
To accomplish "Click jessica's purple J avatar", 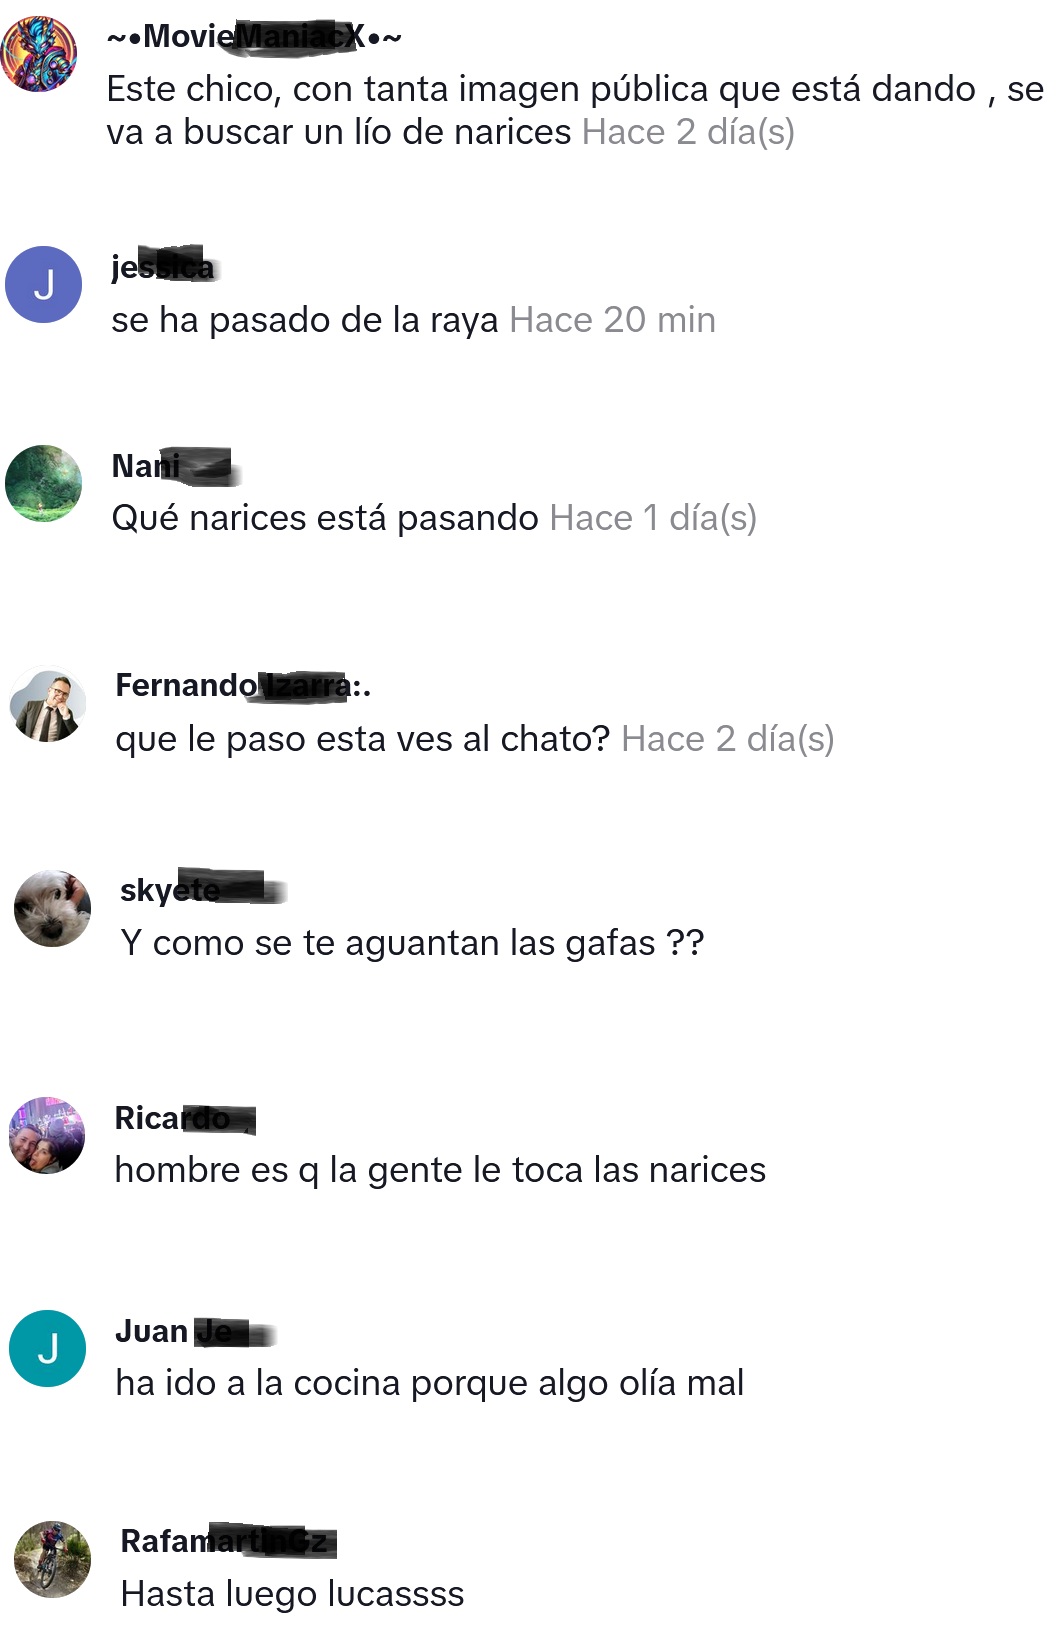I will [x=44, y=284].
